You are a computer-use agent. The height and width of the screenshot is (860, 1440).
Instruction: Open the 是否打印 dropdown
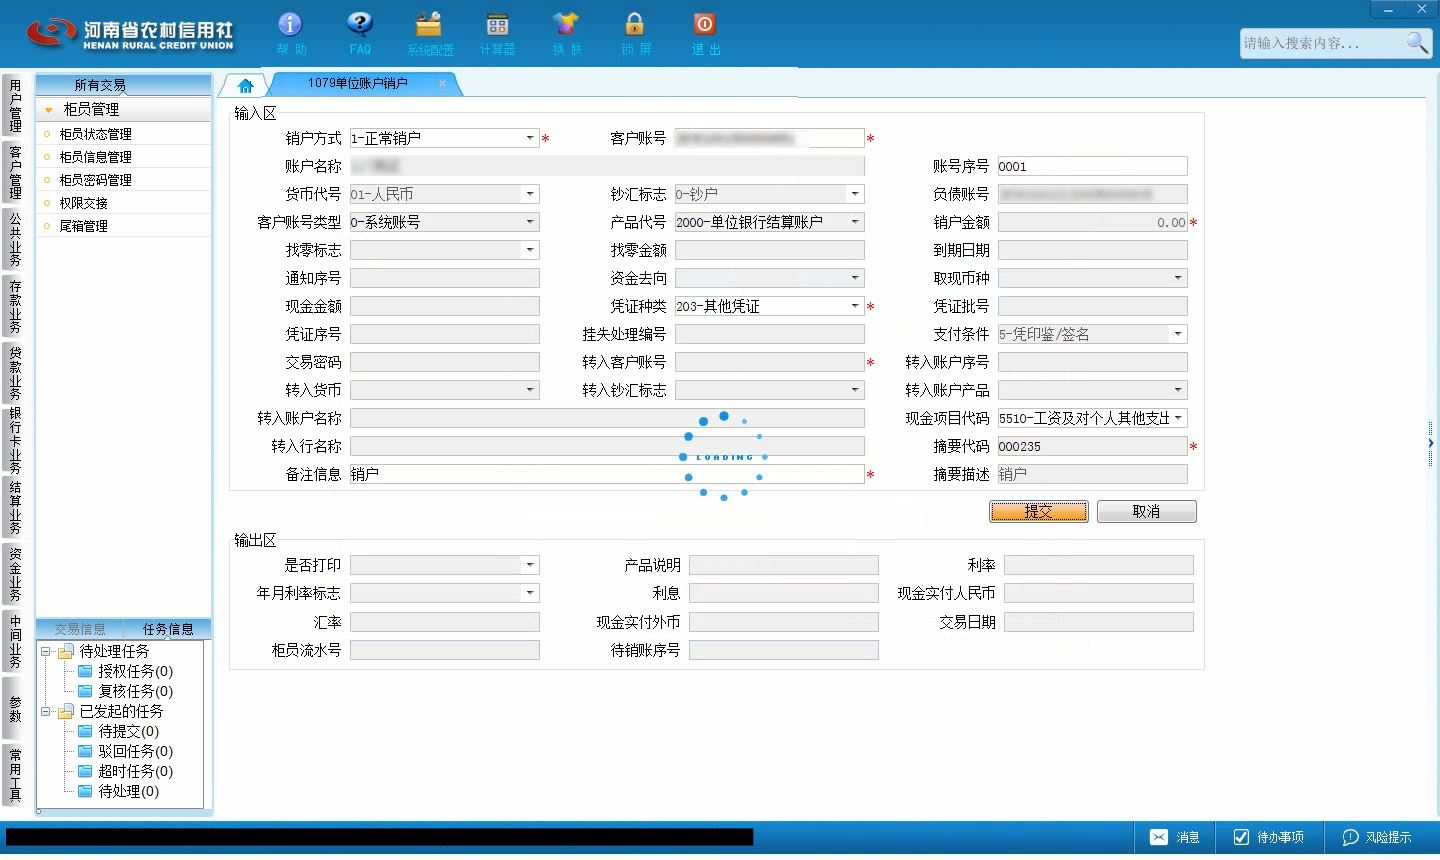tap(530, 565)
